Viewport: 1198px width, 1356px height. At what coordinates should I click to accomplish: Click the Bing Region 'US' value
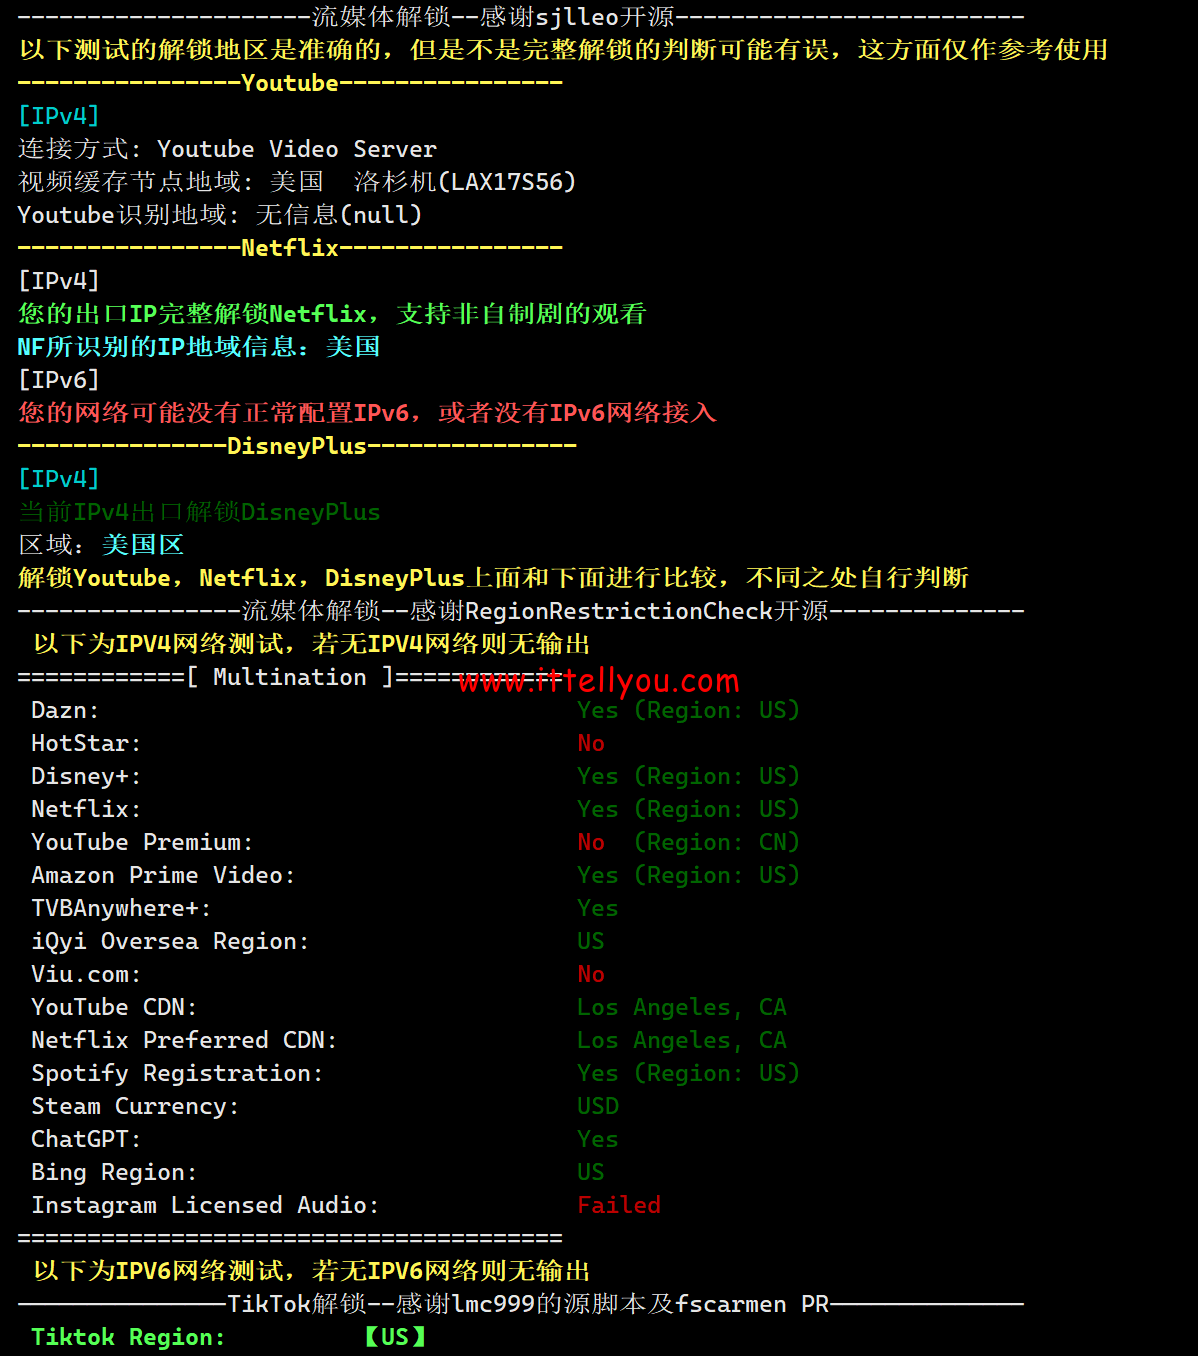click(x=591, y=1172)
